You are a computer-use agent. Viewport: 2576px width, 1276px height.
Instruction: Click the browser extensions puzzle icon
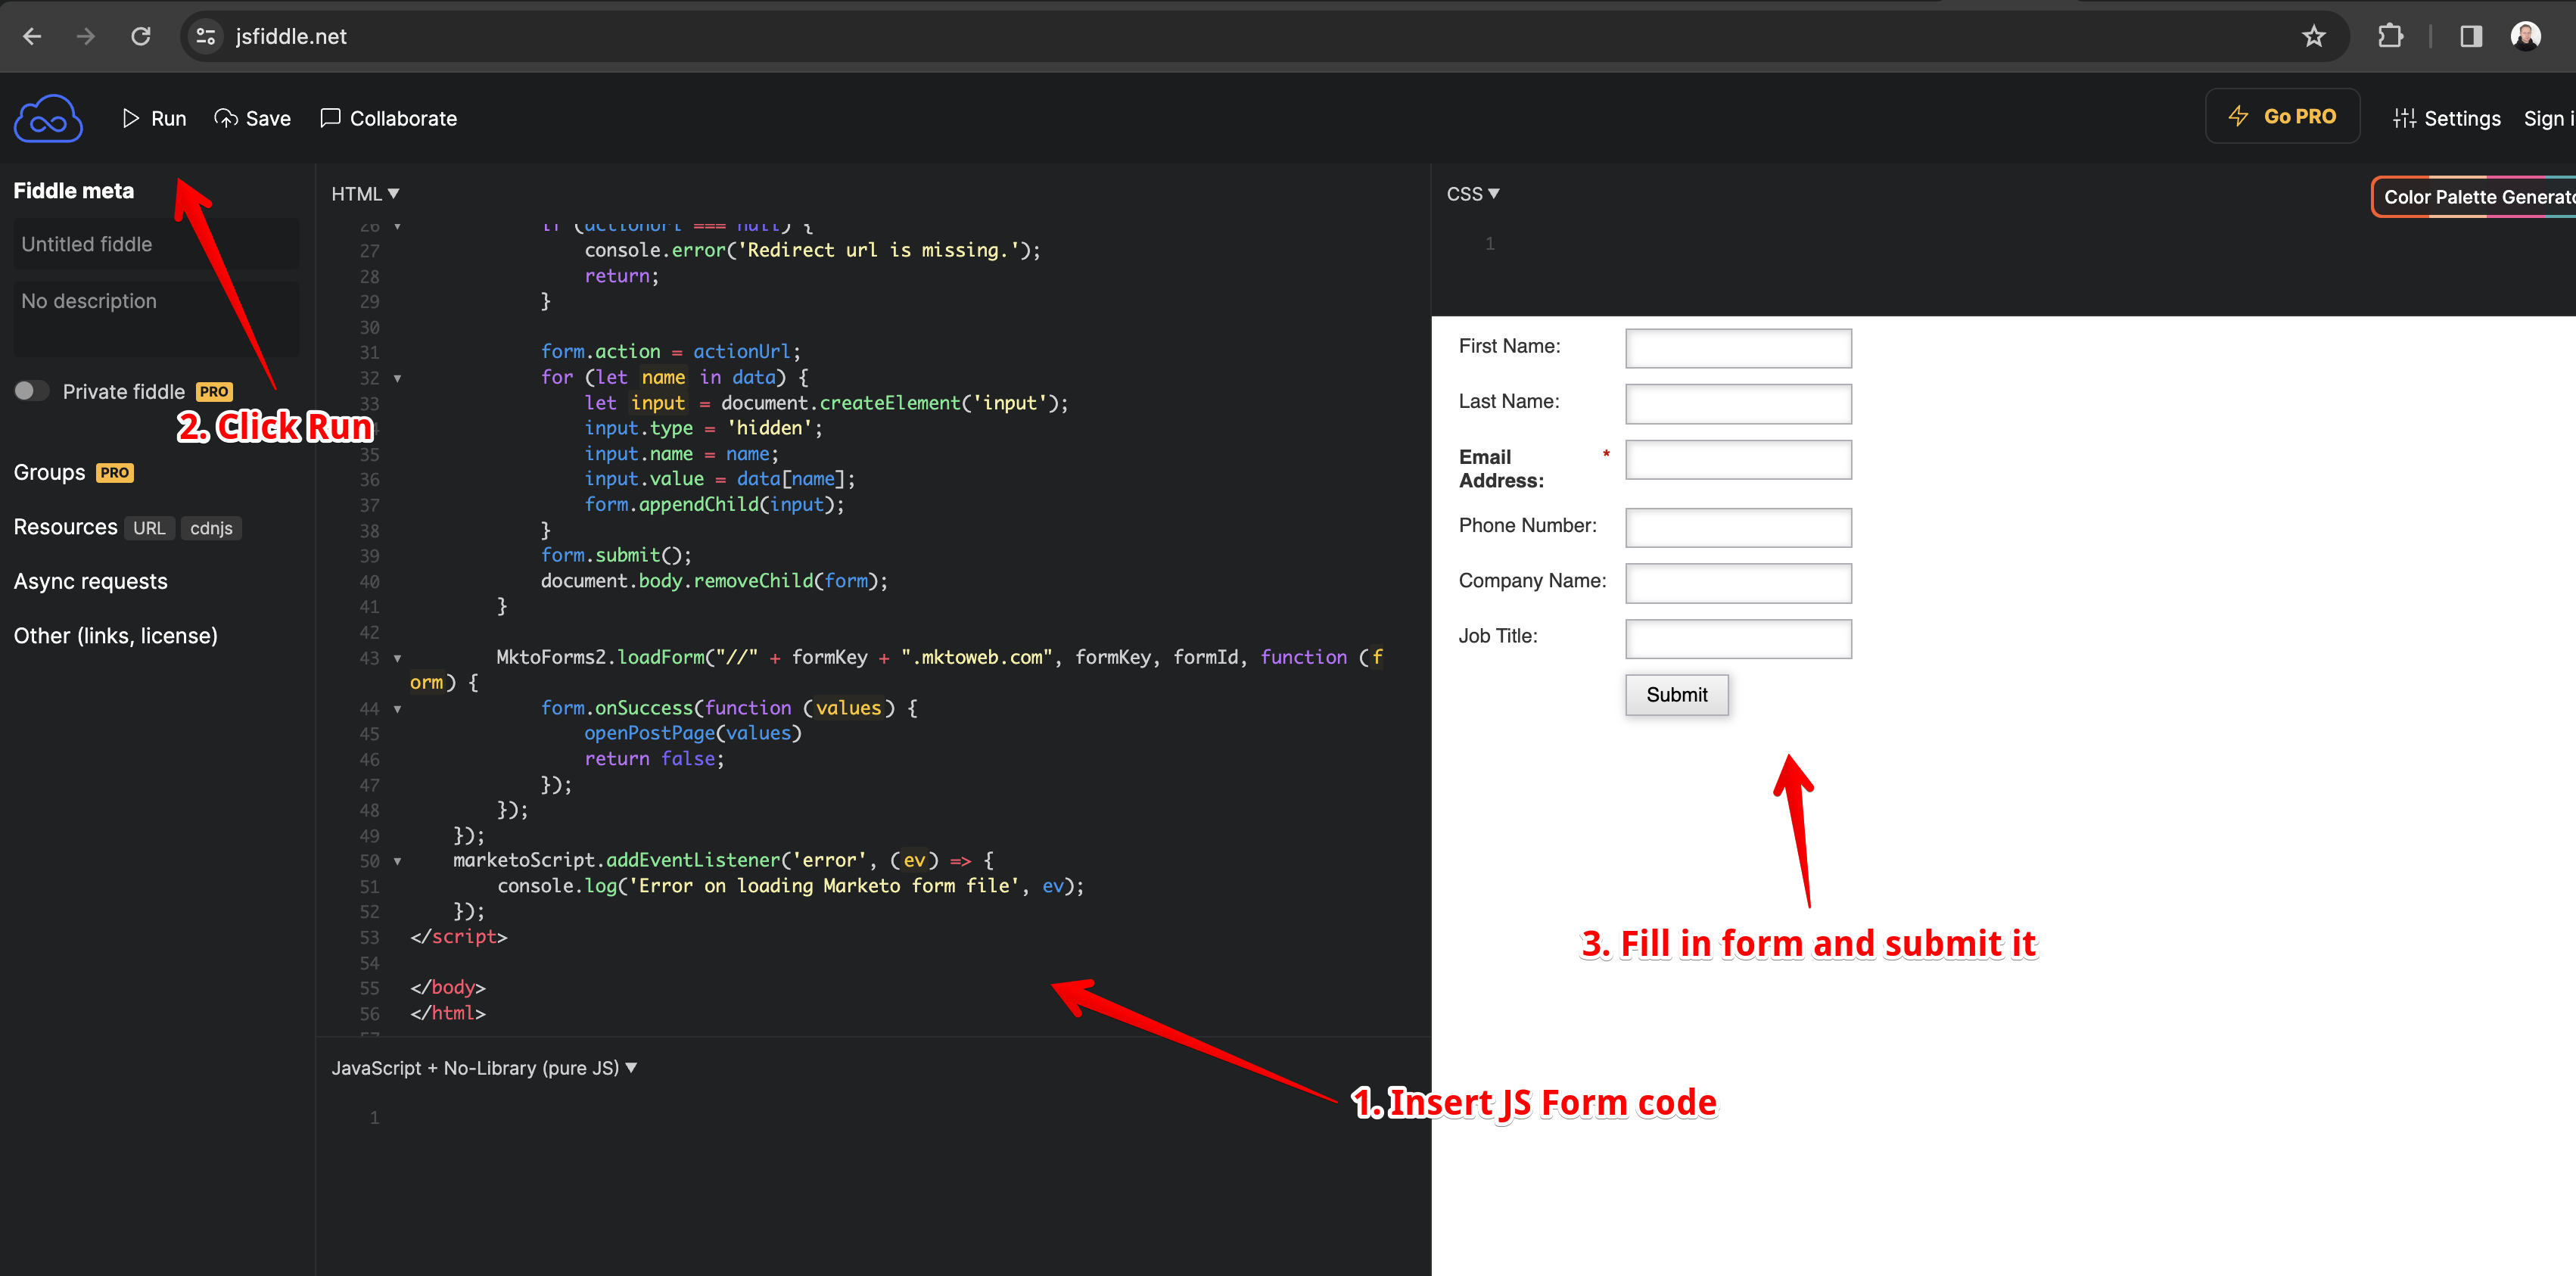2391,36
